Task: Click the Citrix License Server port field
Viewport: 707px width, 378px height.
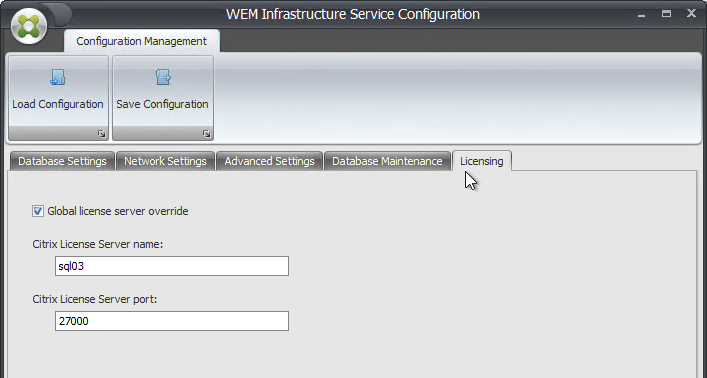Action: [x=172, y=321]
